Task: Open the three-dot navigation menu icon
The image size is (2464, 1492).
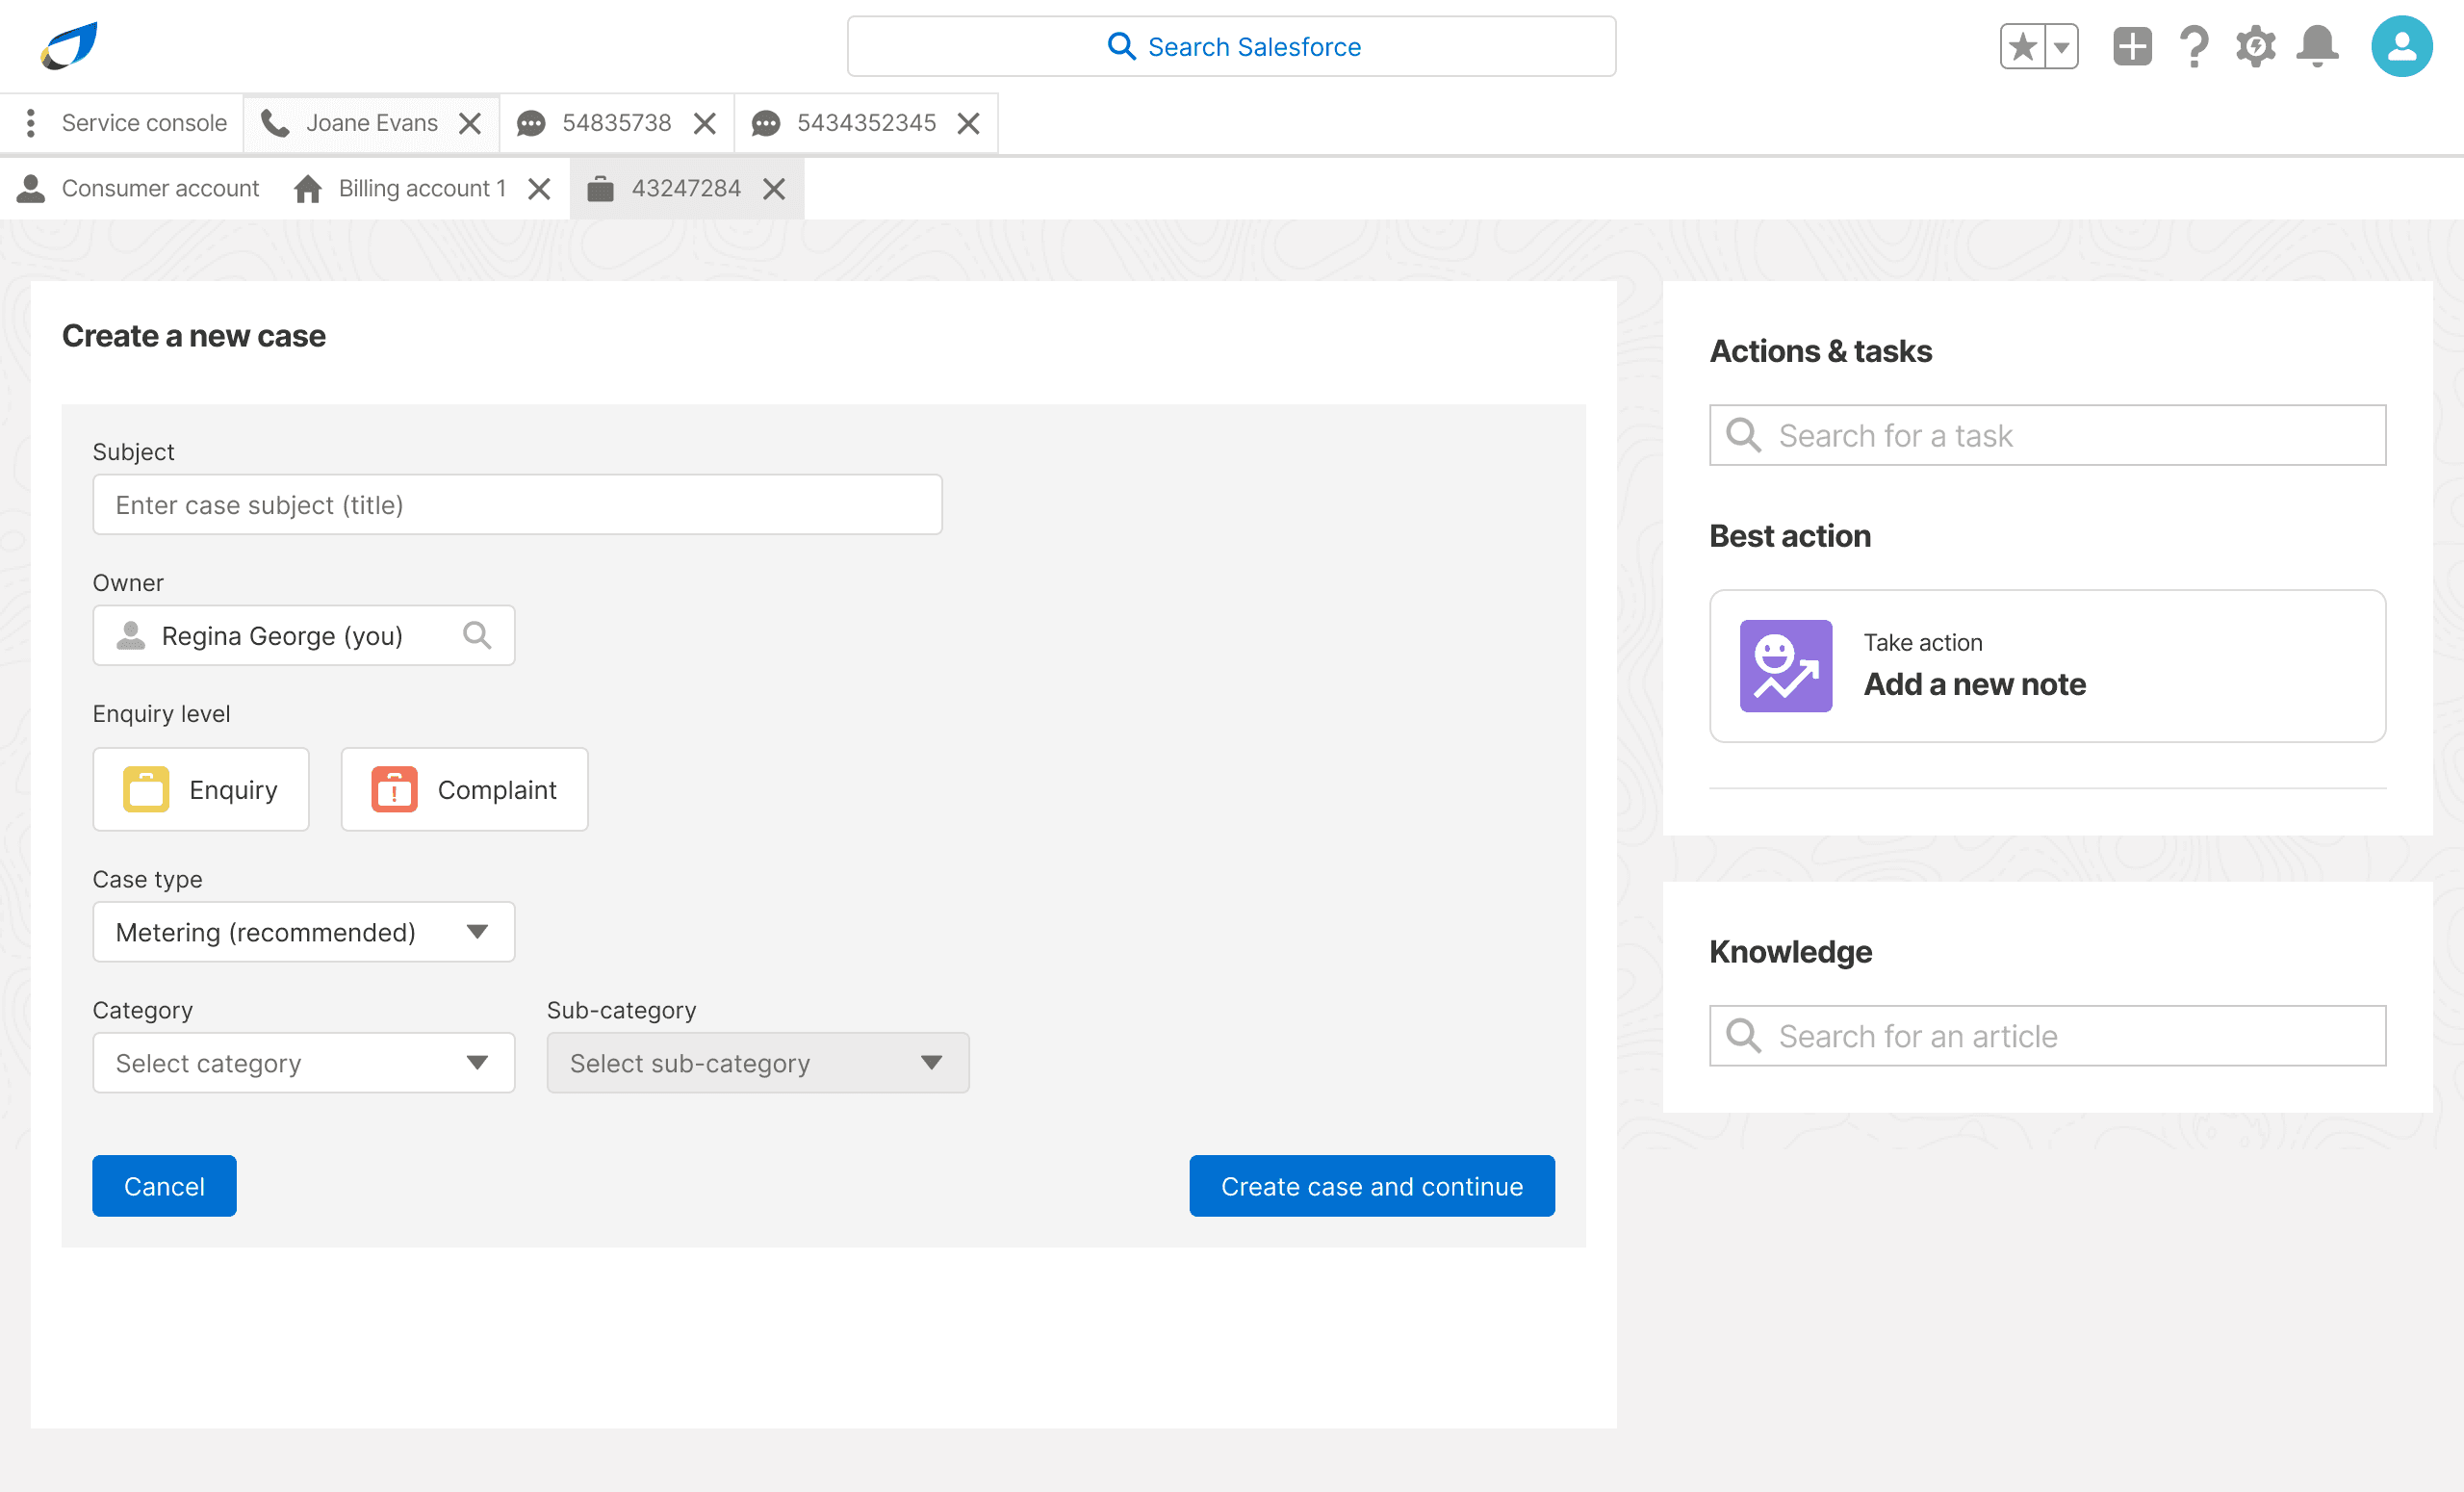Action: [x=31, y=123]
